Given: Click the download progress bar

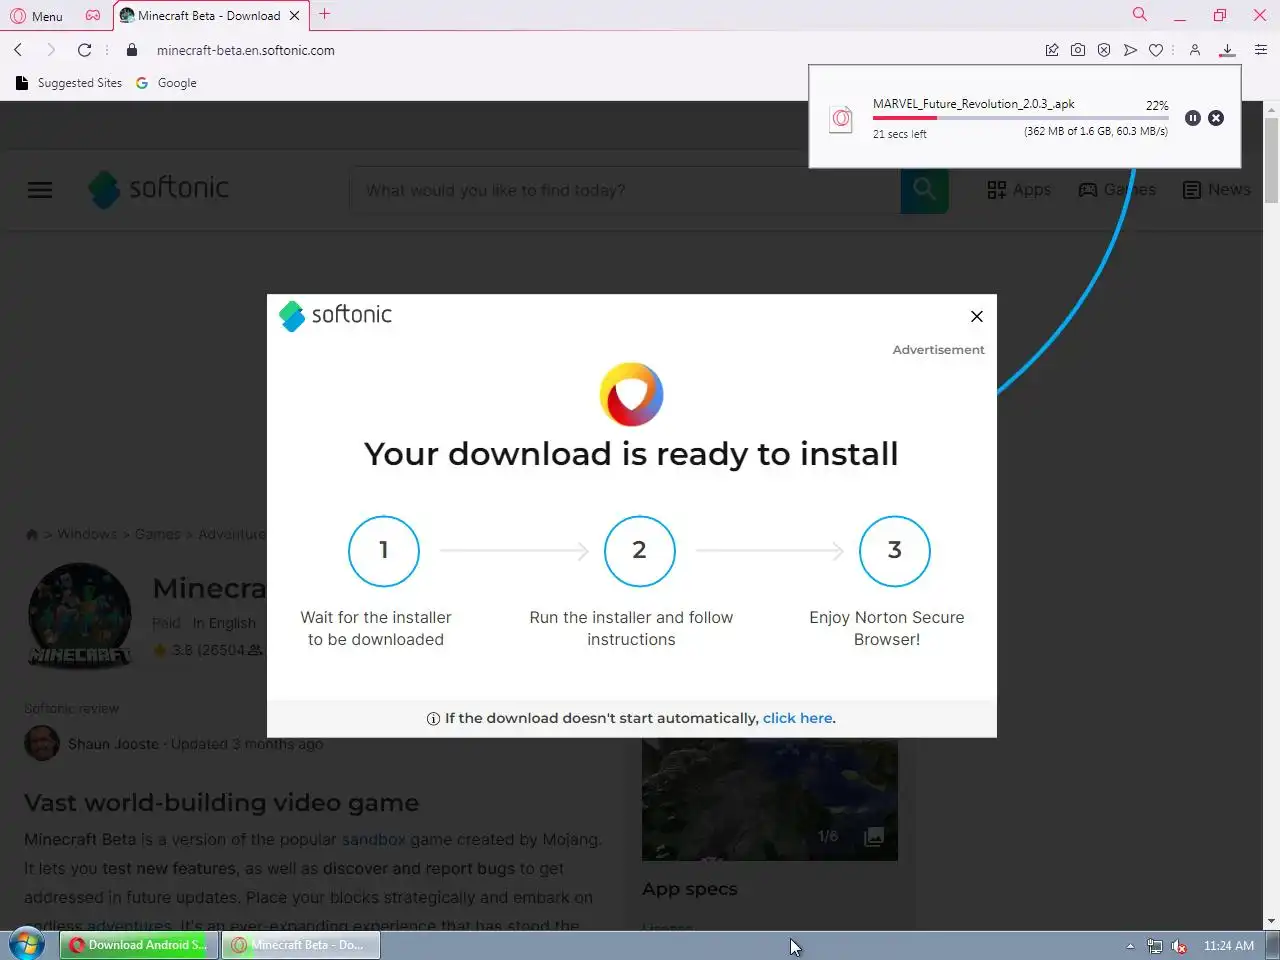Looking at the screenshot, I should point(1020,118).
